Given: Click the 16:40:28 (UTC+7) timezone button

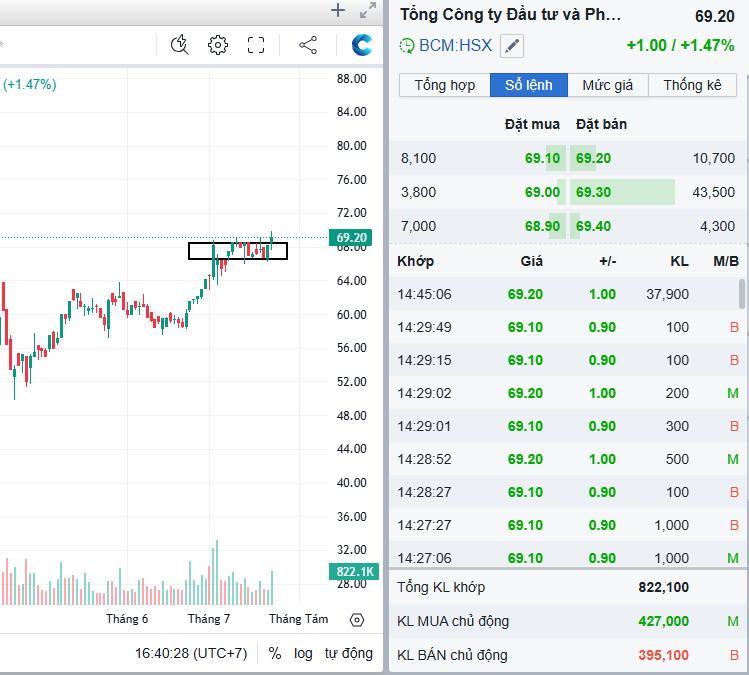Looking at the screenshot, I should pos(191,653).
